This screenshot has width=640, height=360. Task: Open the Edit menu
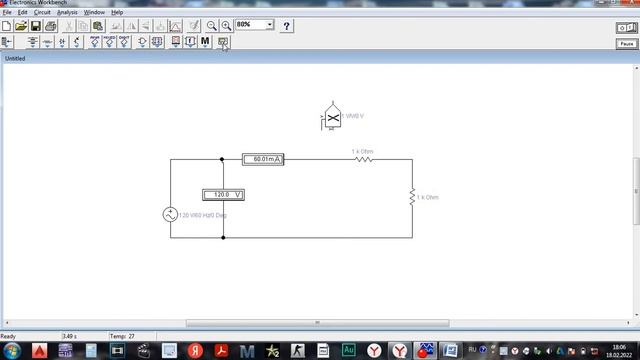click(x=22, y=12)
